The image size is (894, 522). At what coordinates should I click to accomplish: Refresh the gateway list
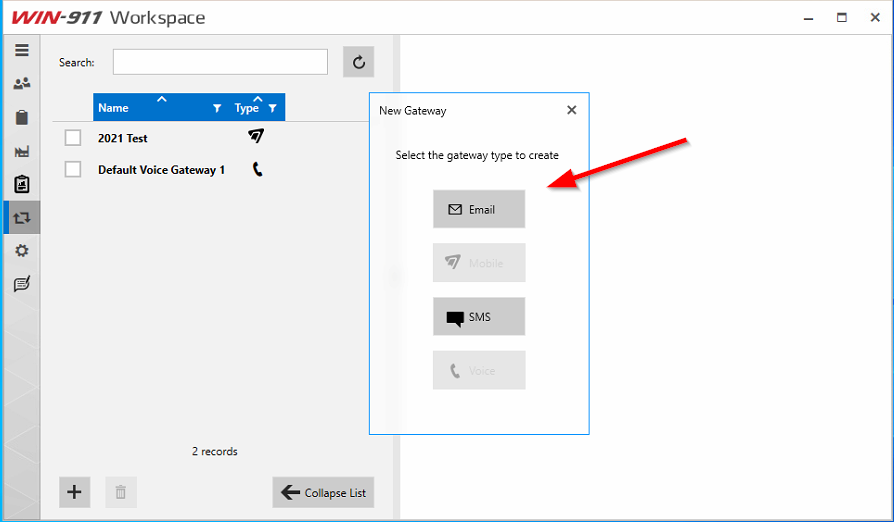(358, 62)
